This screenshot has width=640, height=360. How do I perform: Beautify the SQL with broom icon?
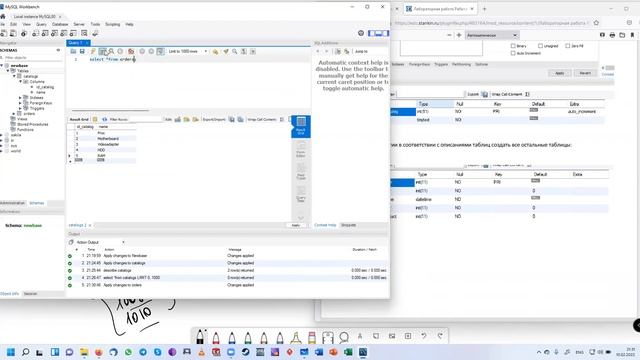coord(226,51)
